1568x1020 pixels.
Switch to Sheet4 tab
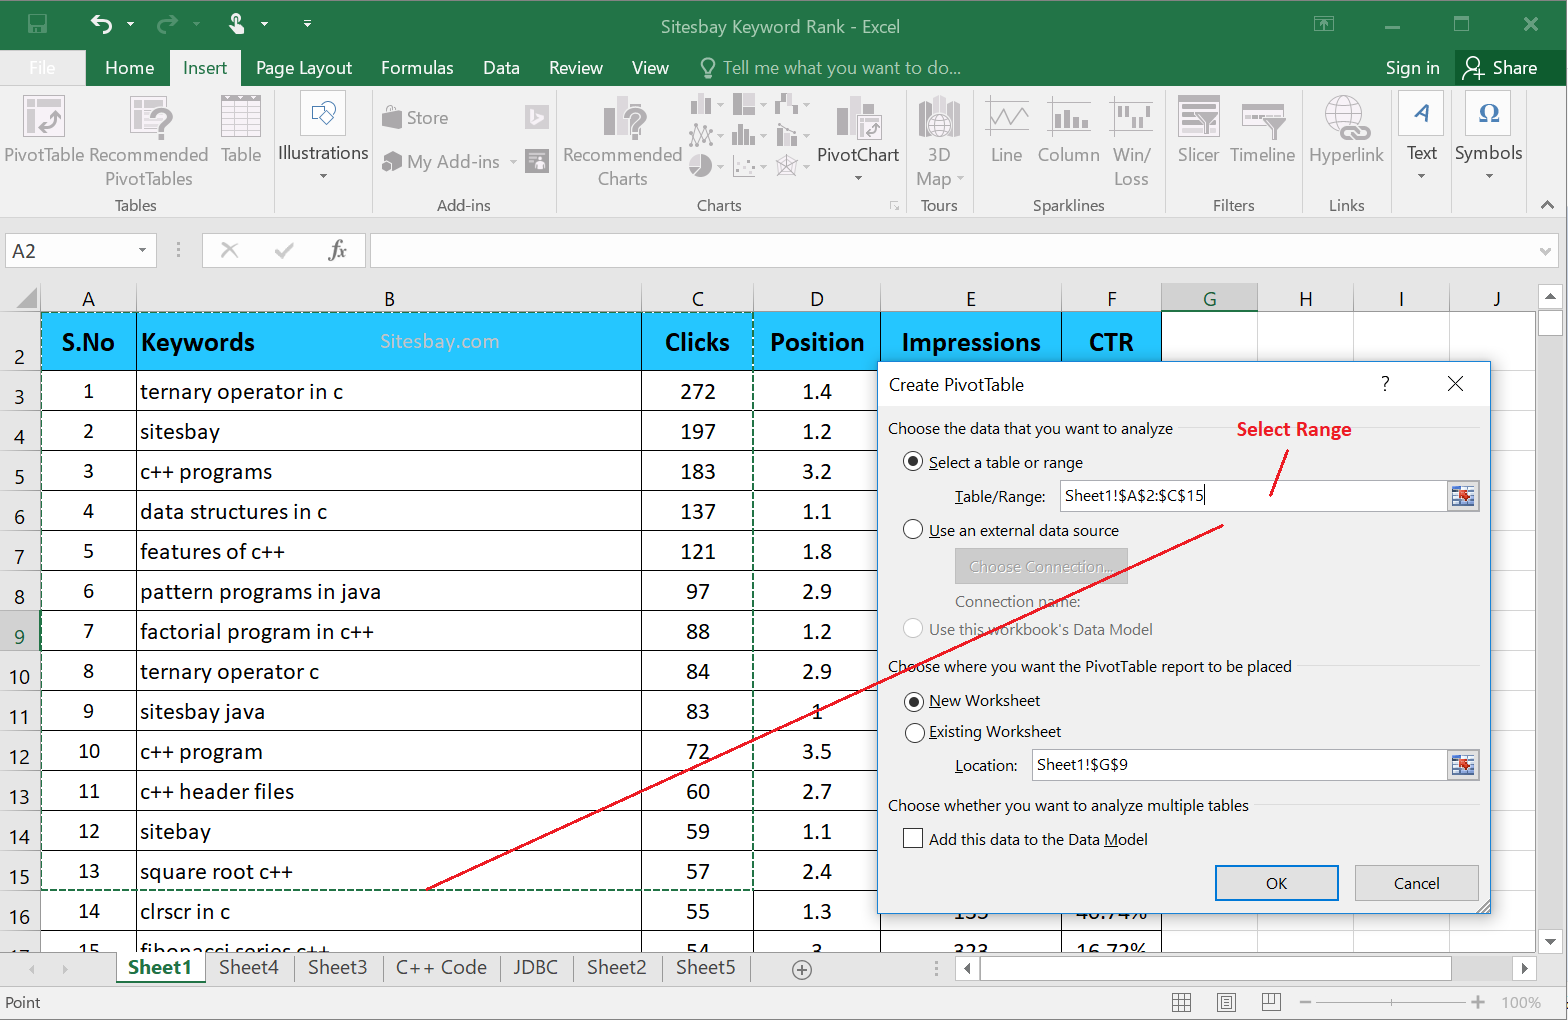pos(248,968)
